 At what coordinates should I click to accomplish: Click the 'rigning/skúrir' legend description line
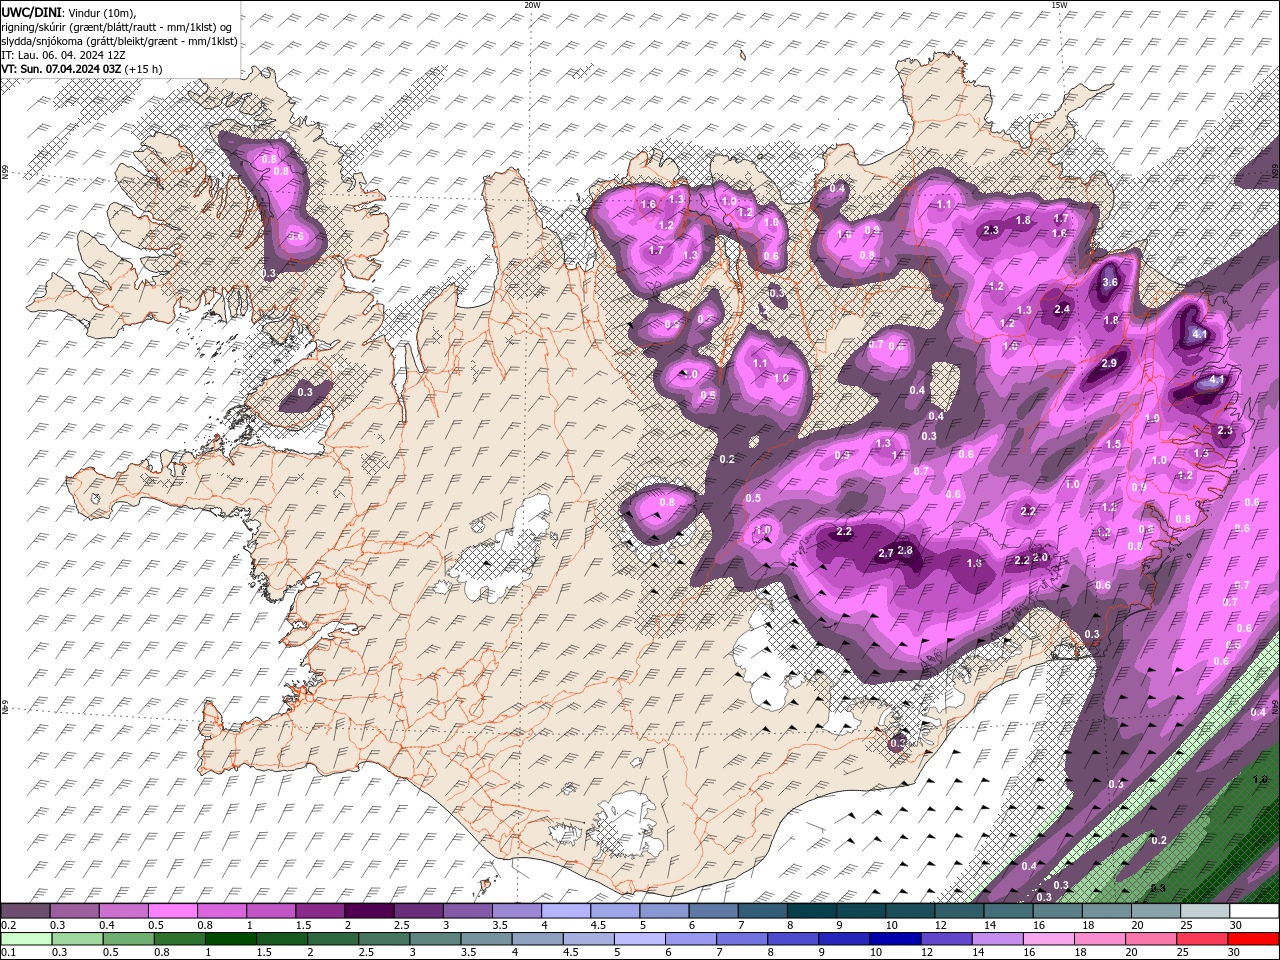pos(116,26)
